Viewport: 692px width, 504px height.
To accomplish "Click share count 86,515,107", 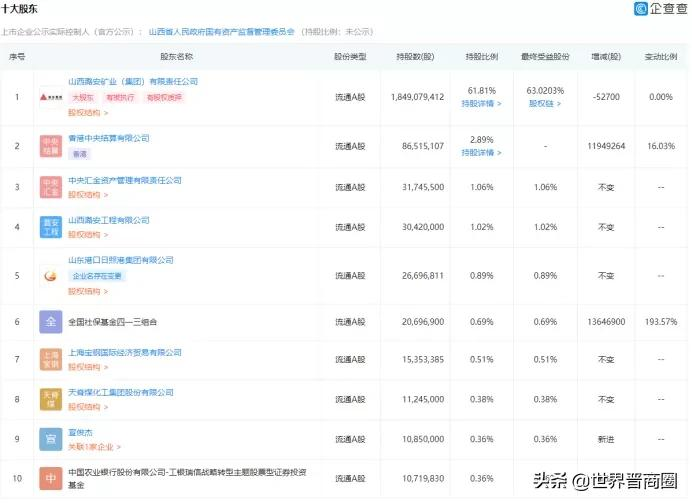I will pyautogui.click(x=423, y=146).
